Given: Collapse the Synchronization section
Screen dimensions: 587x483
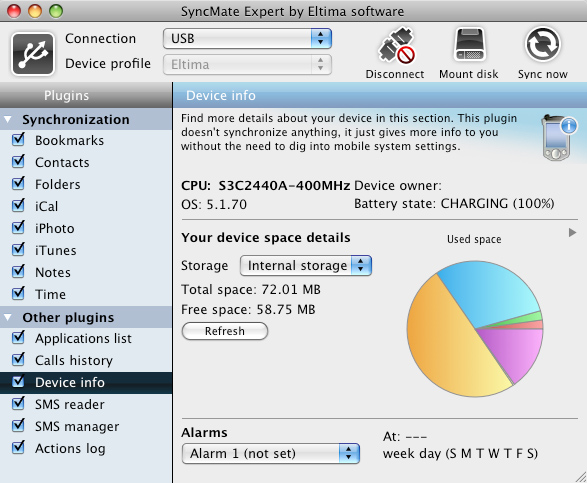Looking at the screenshot, I should click(7, 120).
